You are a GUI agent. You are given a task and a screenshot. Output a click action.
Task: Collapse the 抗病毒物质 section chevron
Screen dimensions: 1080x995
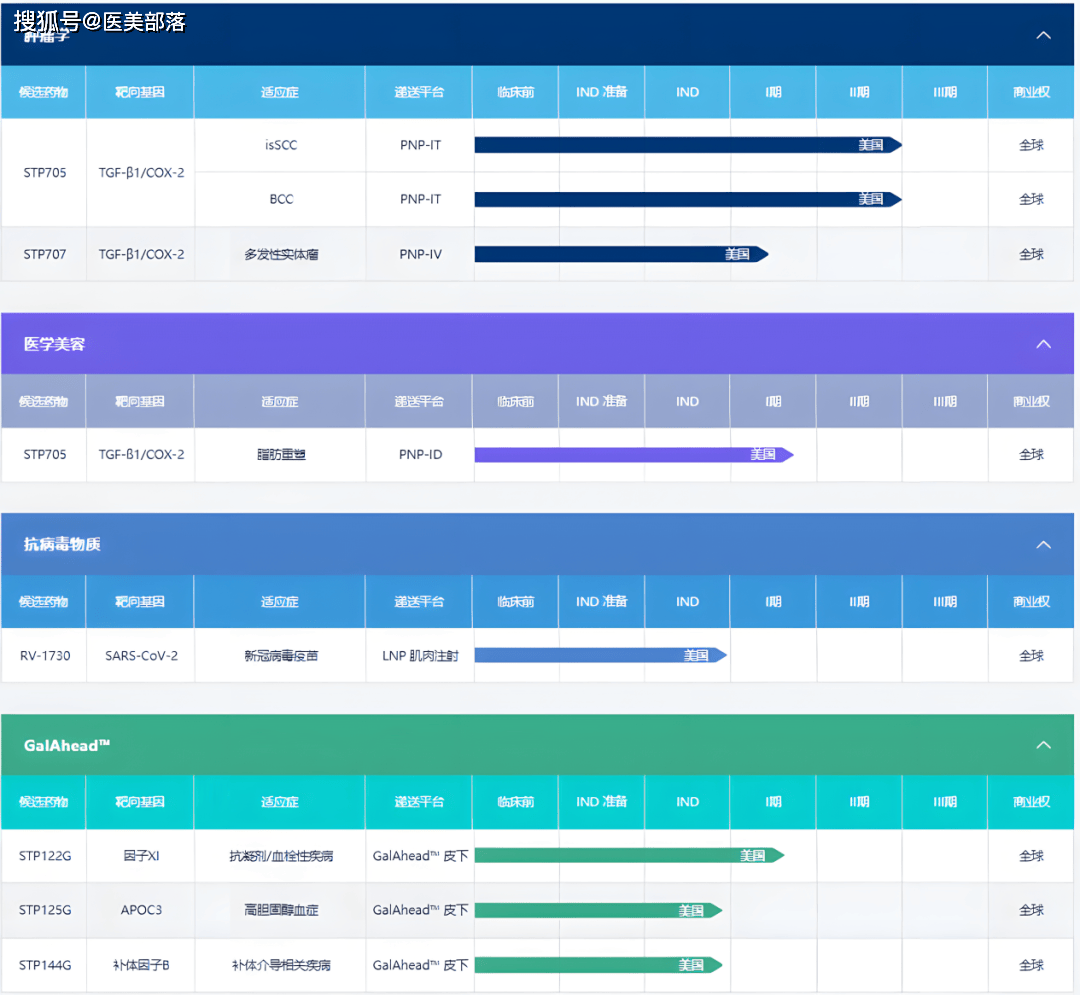(x=1043, y=545)
